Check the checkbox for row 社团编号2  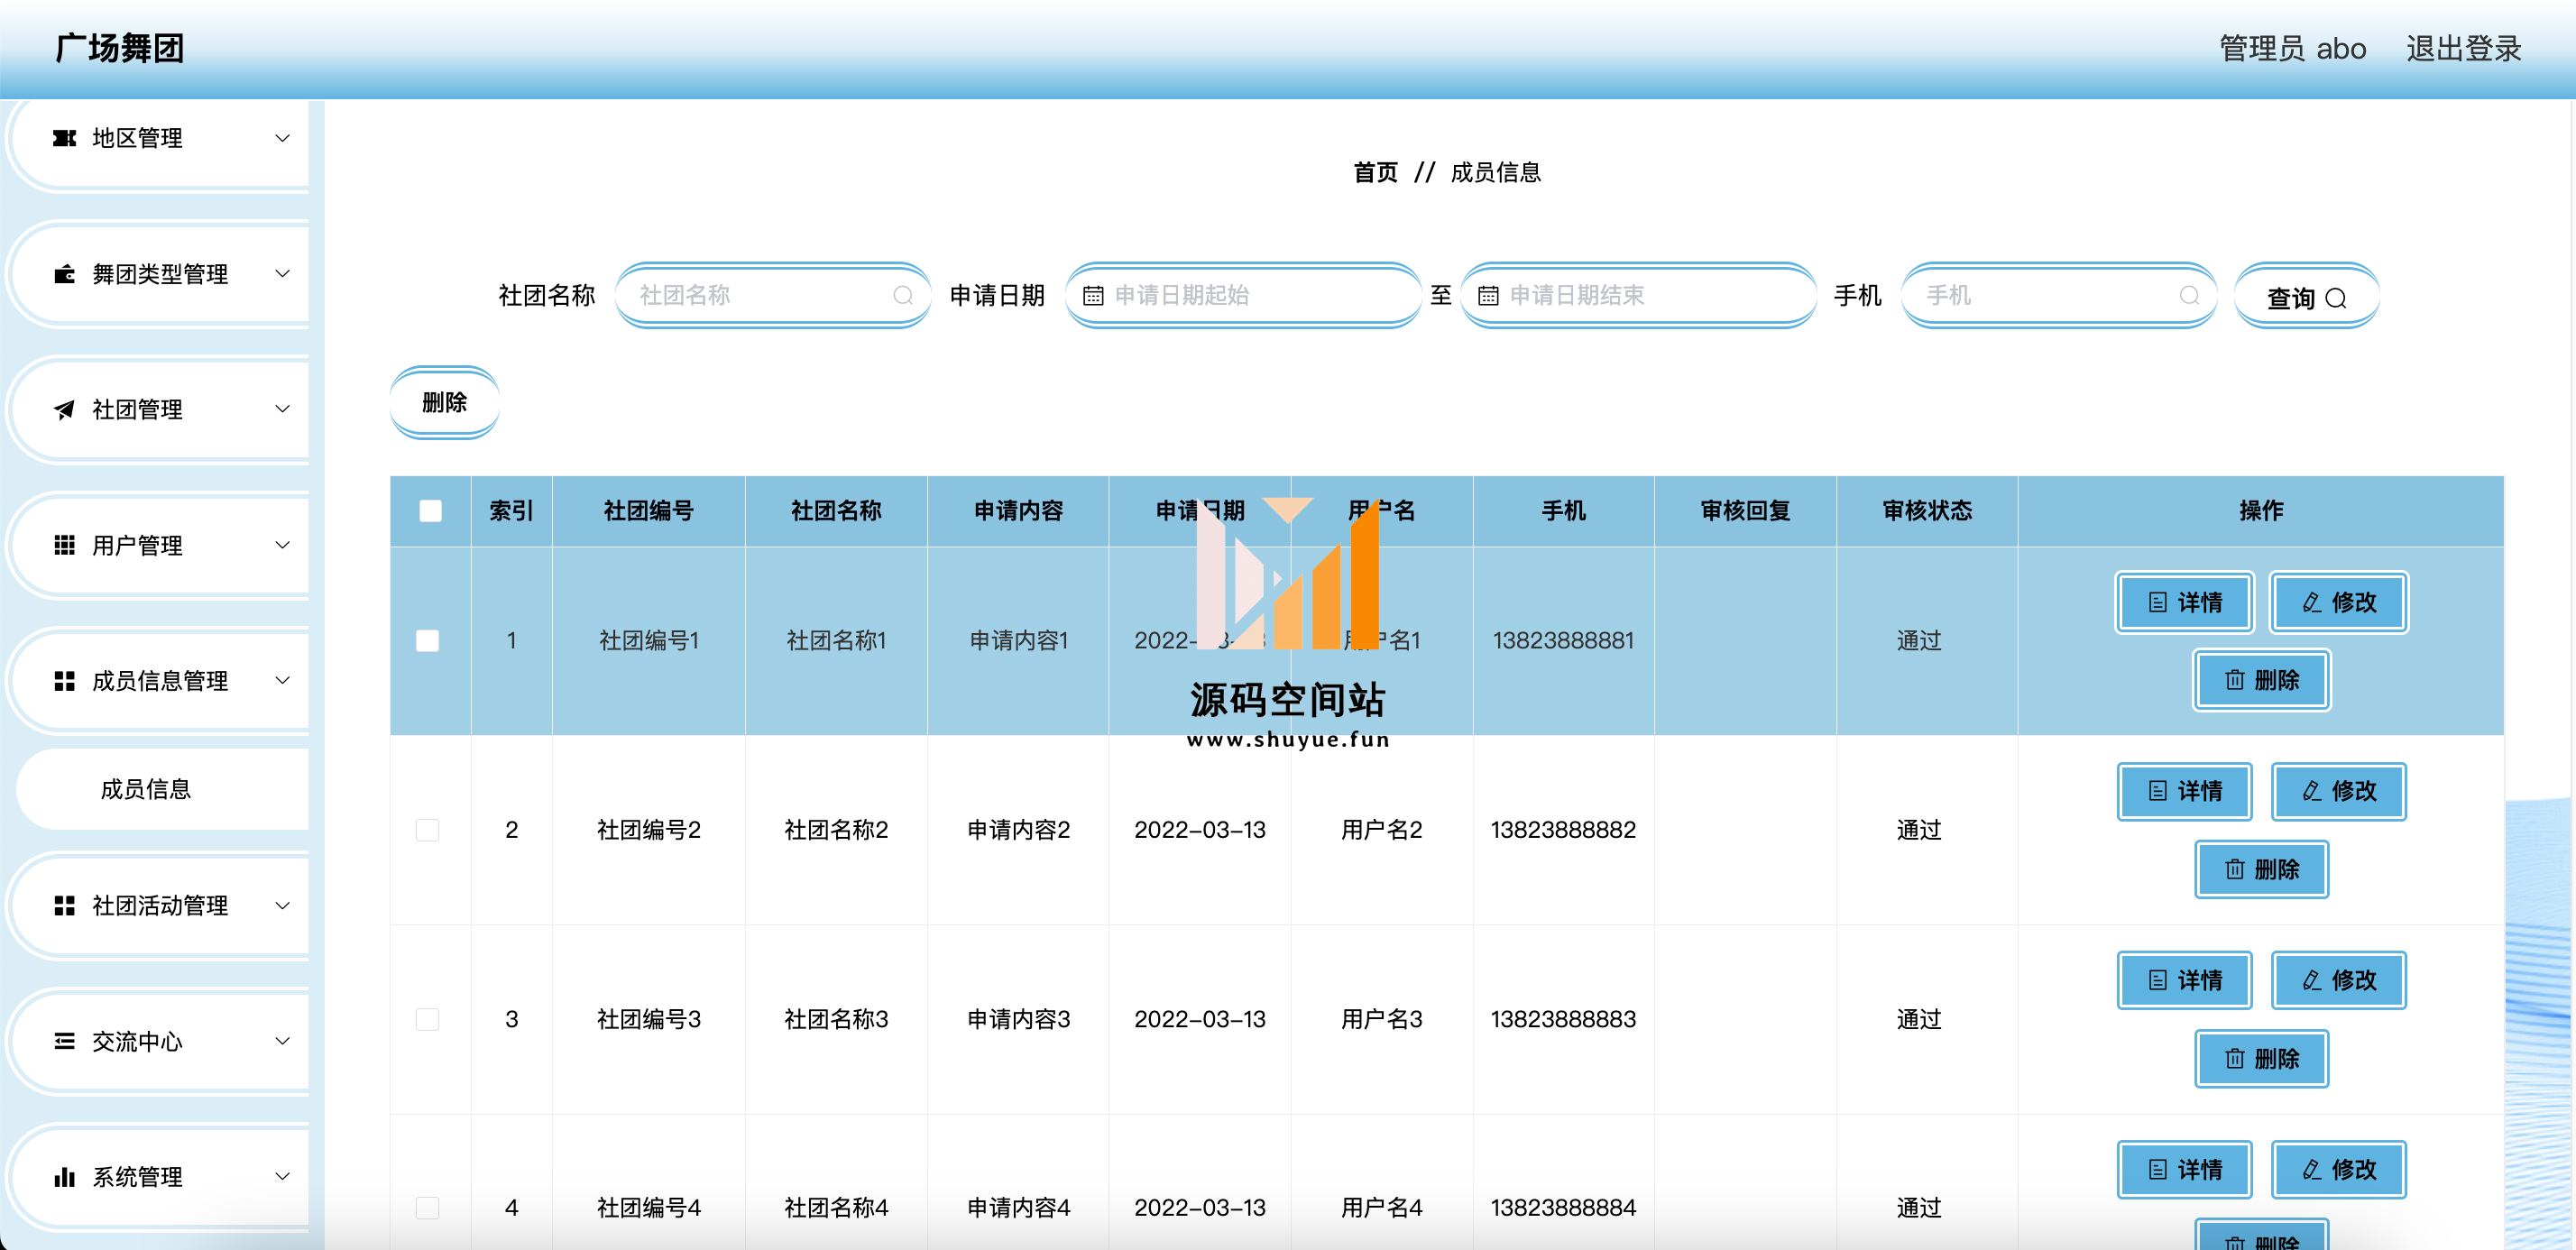click(x=427, y=830)
